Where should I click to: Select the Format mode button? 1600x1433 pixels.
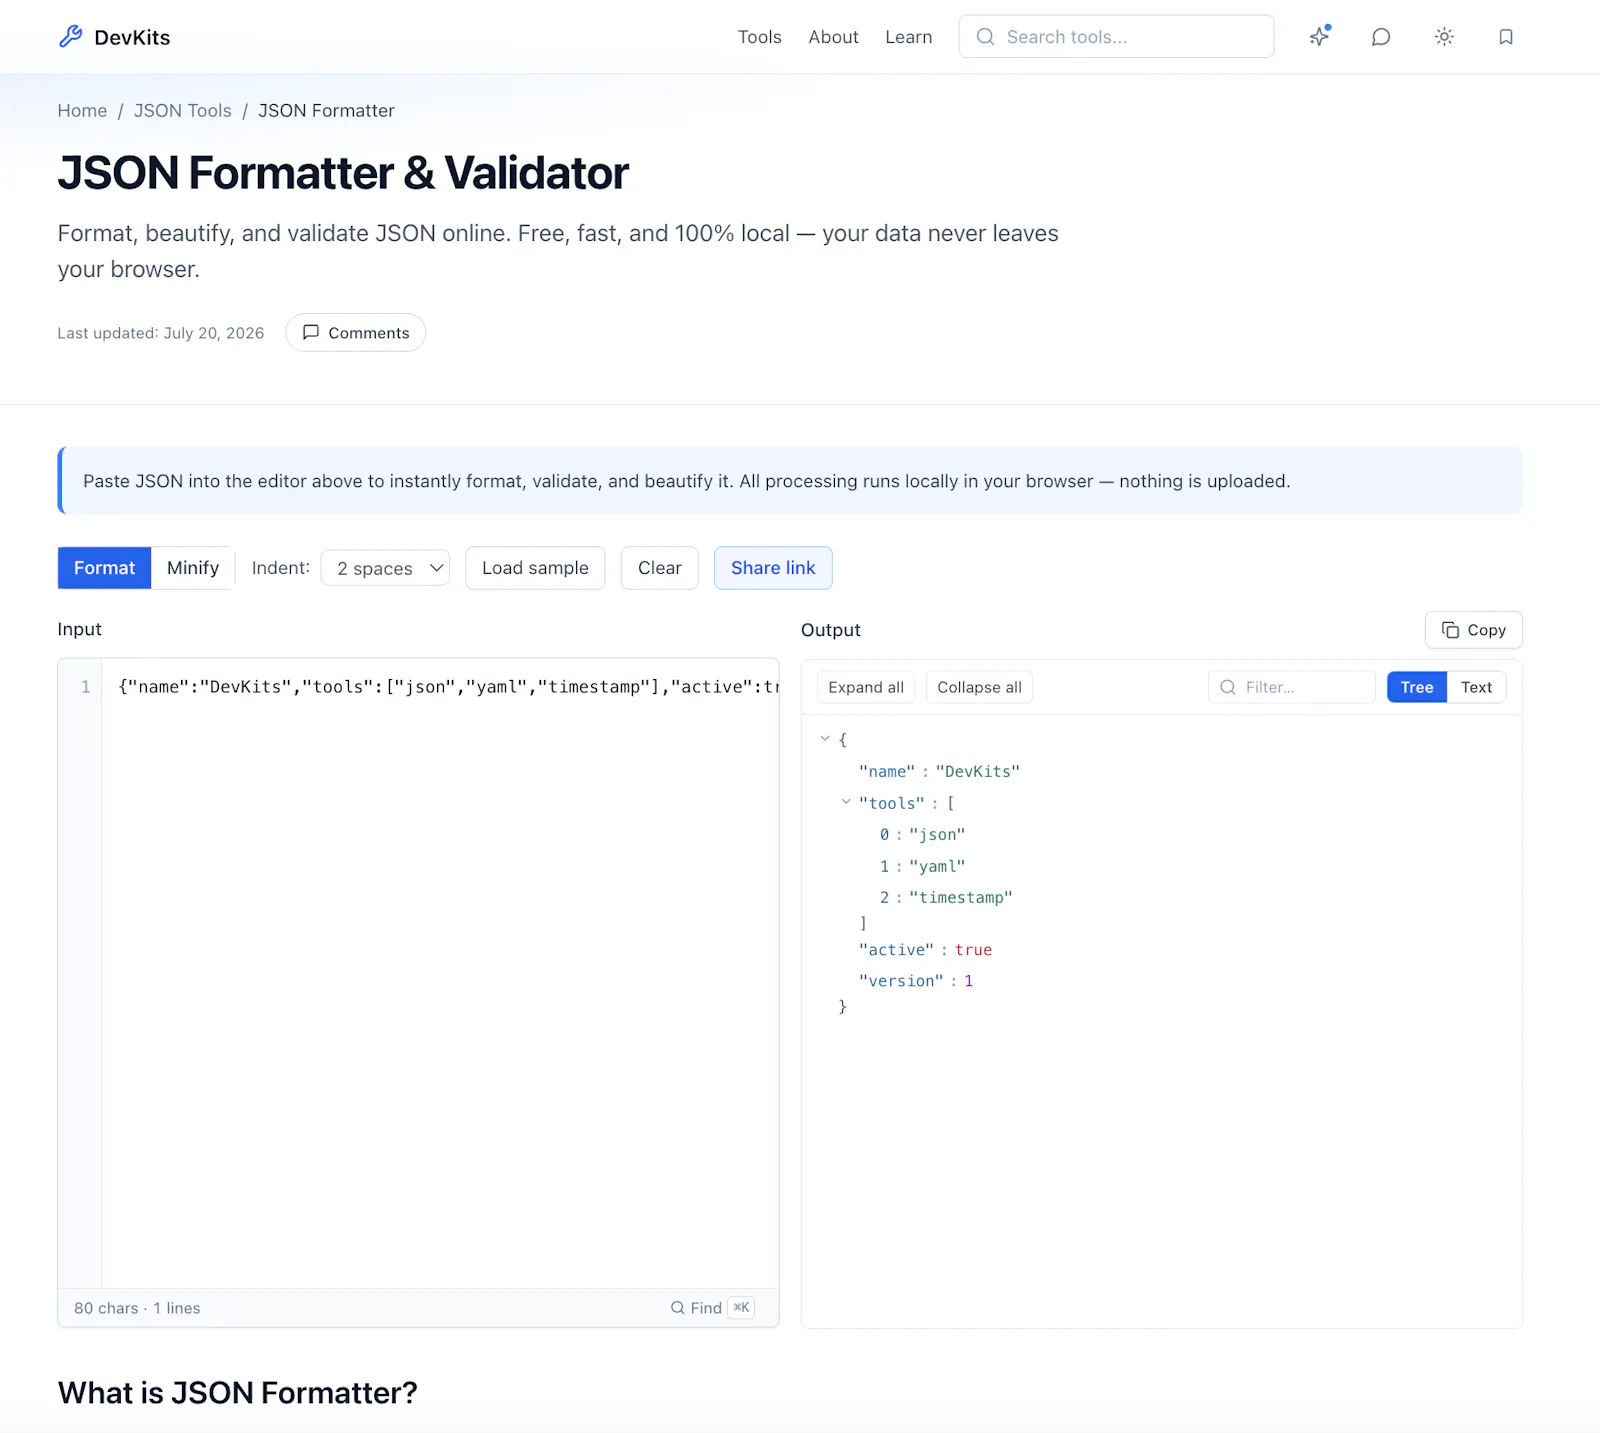pyautogui.click(x=104, y=568)
